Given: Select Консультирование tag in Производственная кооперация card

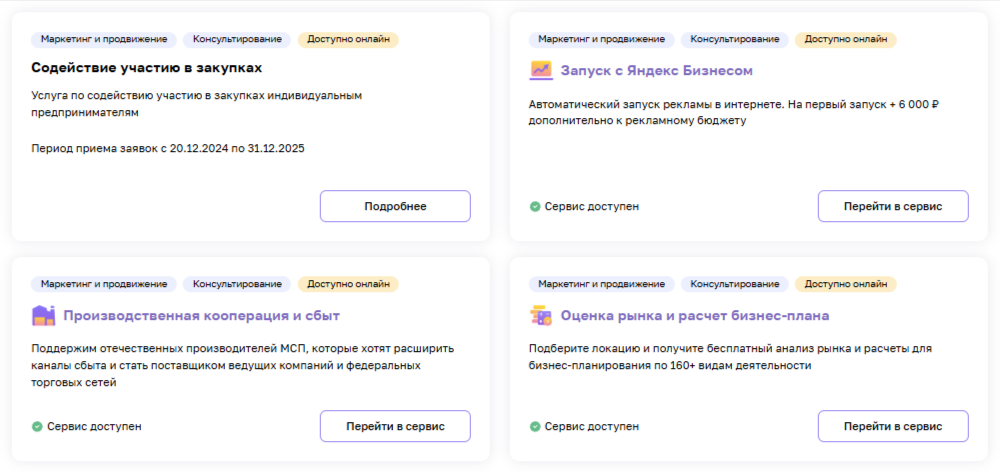Looking at the screenshot, I should pyautogui.click(x=237, y=284).
